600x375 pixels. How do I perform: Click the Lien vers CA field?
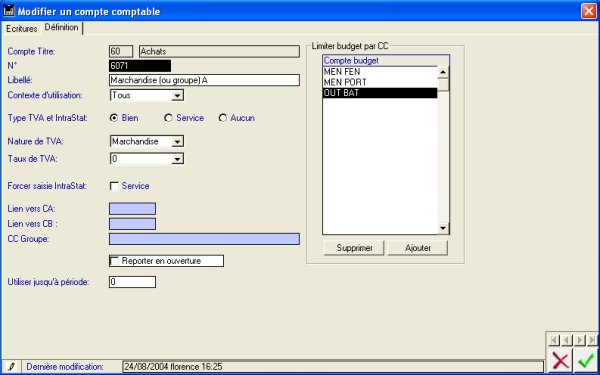pyautogui.click(x=132, y=209)
